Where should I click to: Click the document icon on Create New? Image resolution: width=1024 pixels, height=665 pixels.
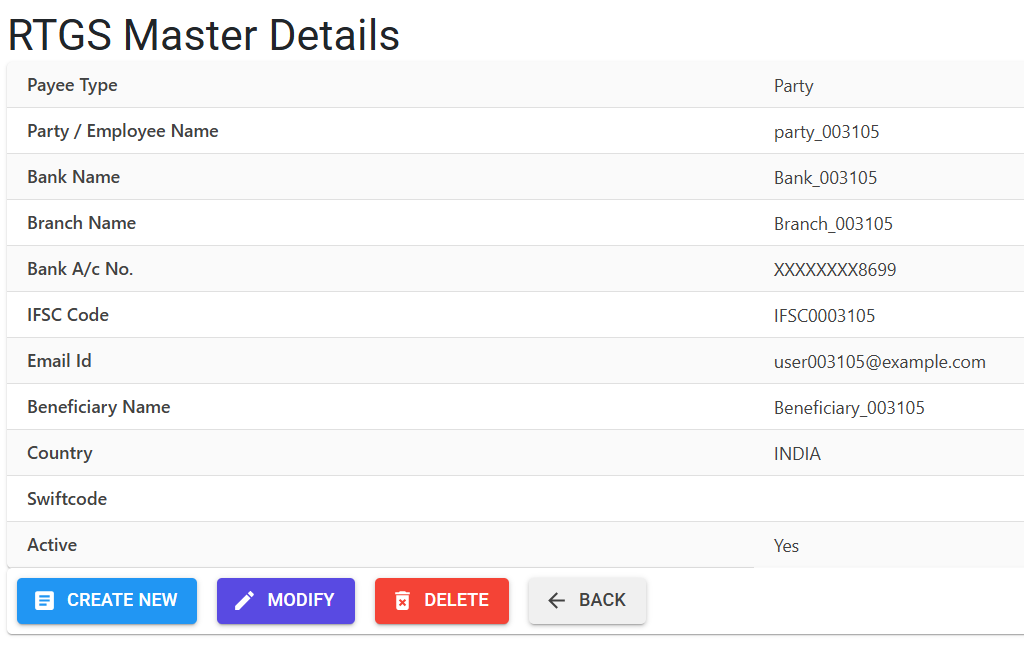(44, 600)
